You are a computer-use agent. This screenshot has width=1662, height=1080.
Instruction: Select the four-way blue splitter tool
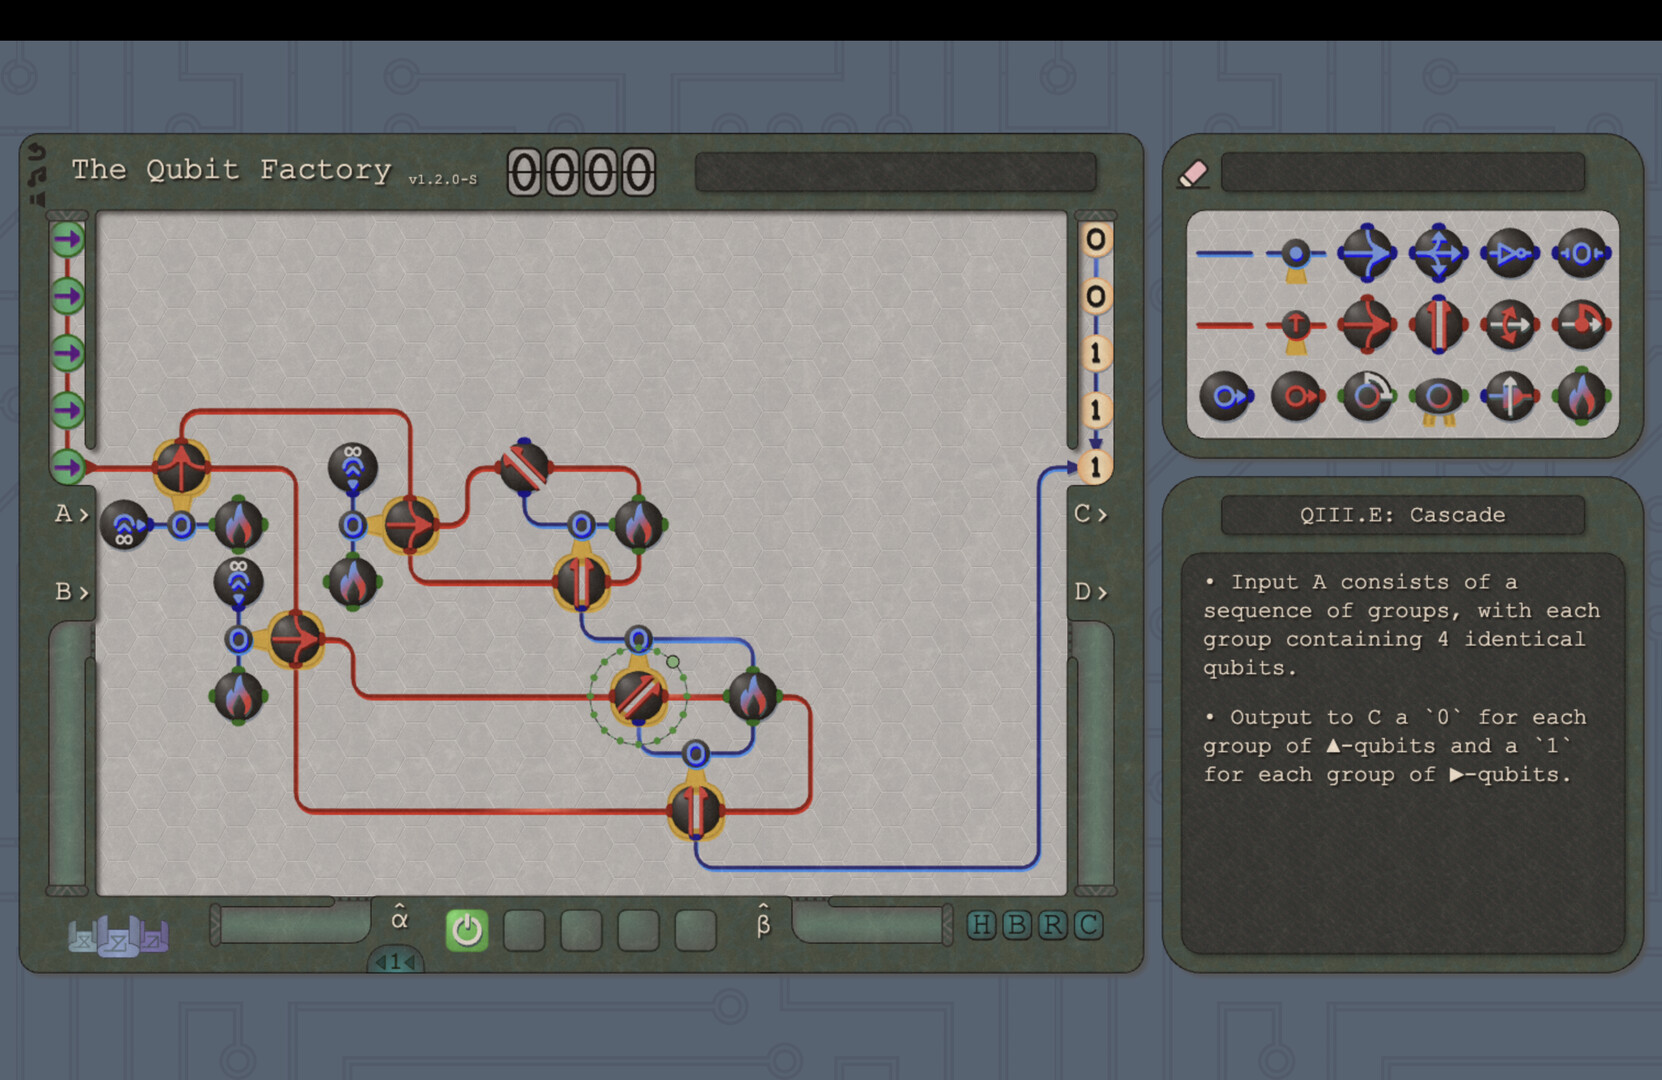coord(1440,253)
